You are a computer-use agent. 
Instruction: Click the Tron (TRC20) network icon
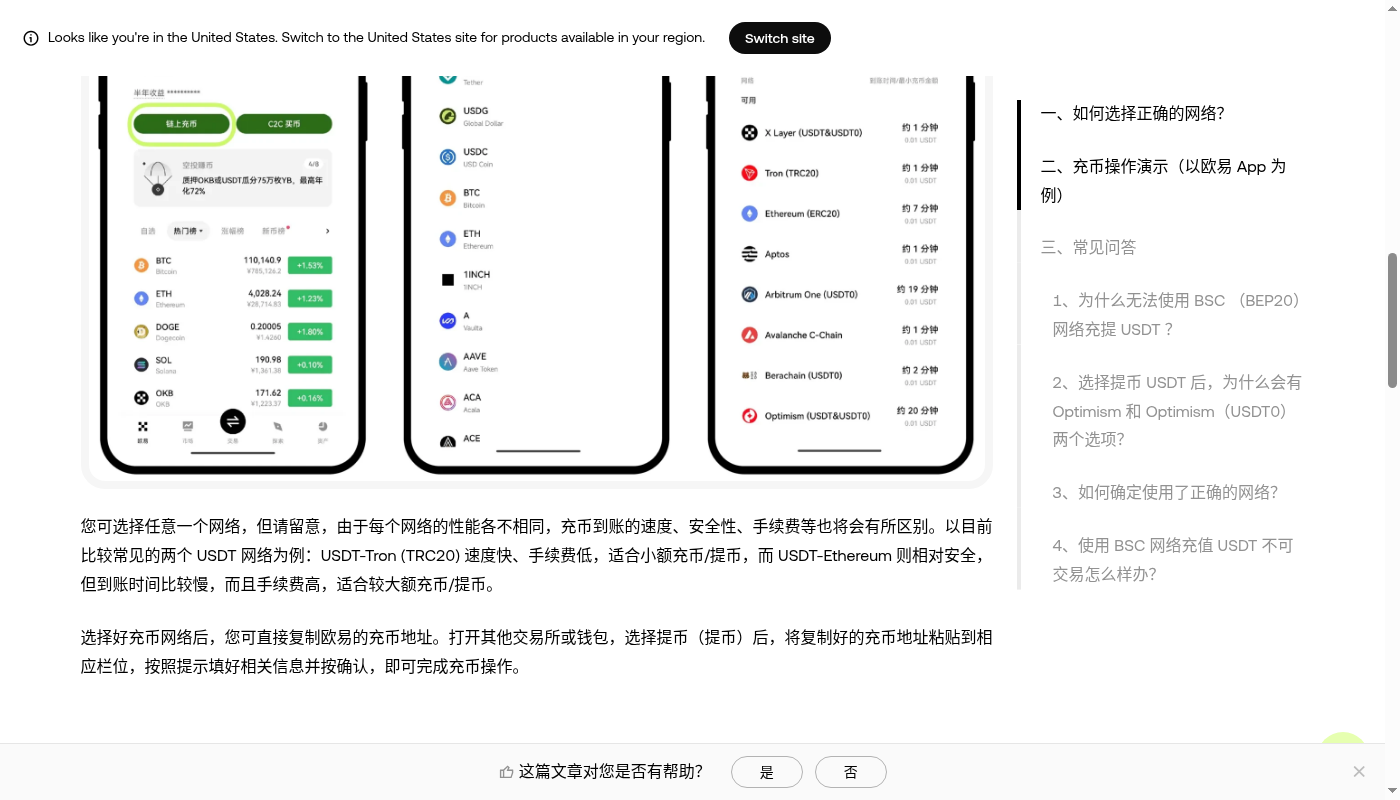[749, 173]
